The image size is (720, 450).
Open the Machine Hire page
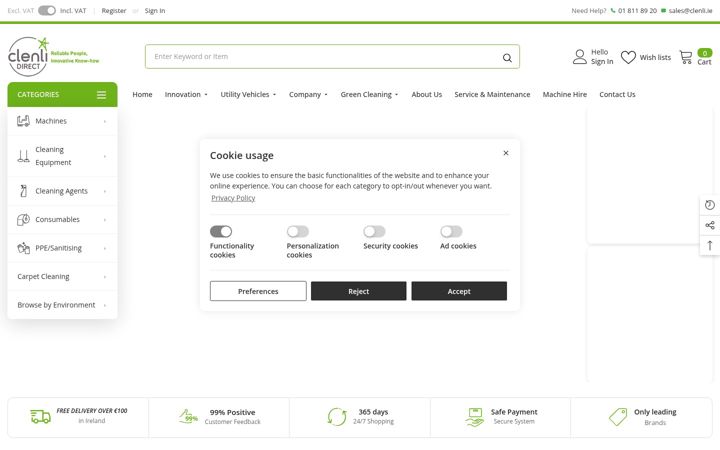click(565, 95)
